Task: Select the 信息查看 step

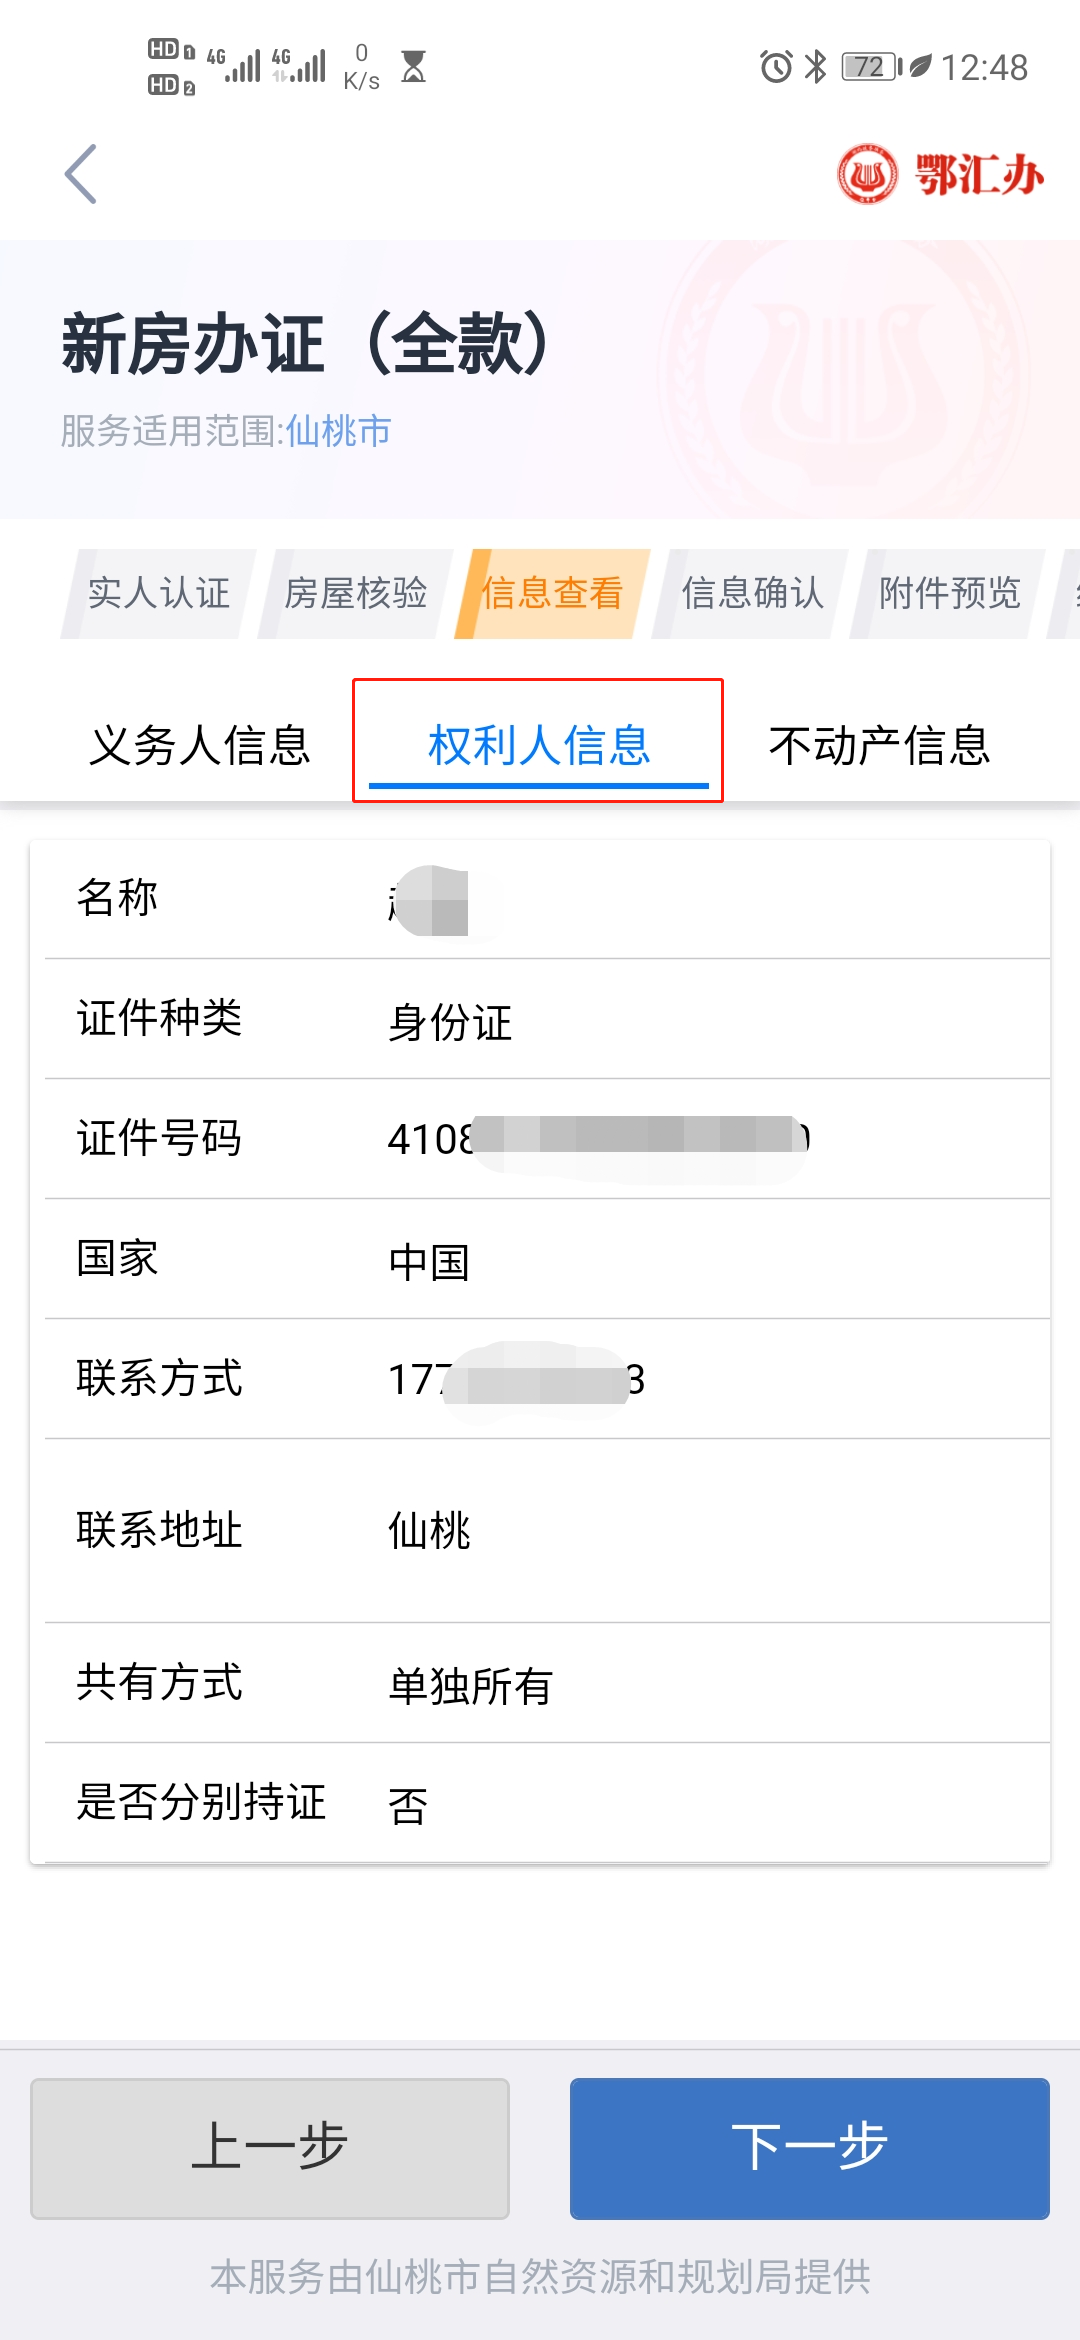Action: point(552,593)
